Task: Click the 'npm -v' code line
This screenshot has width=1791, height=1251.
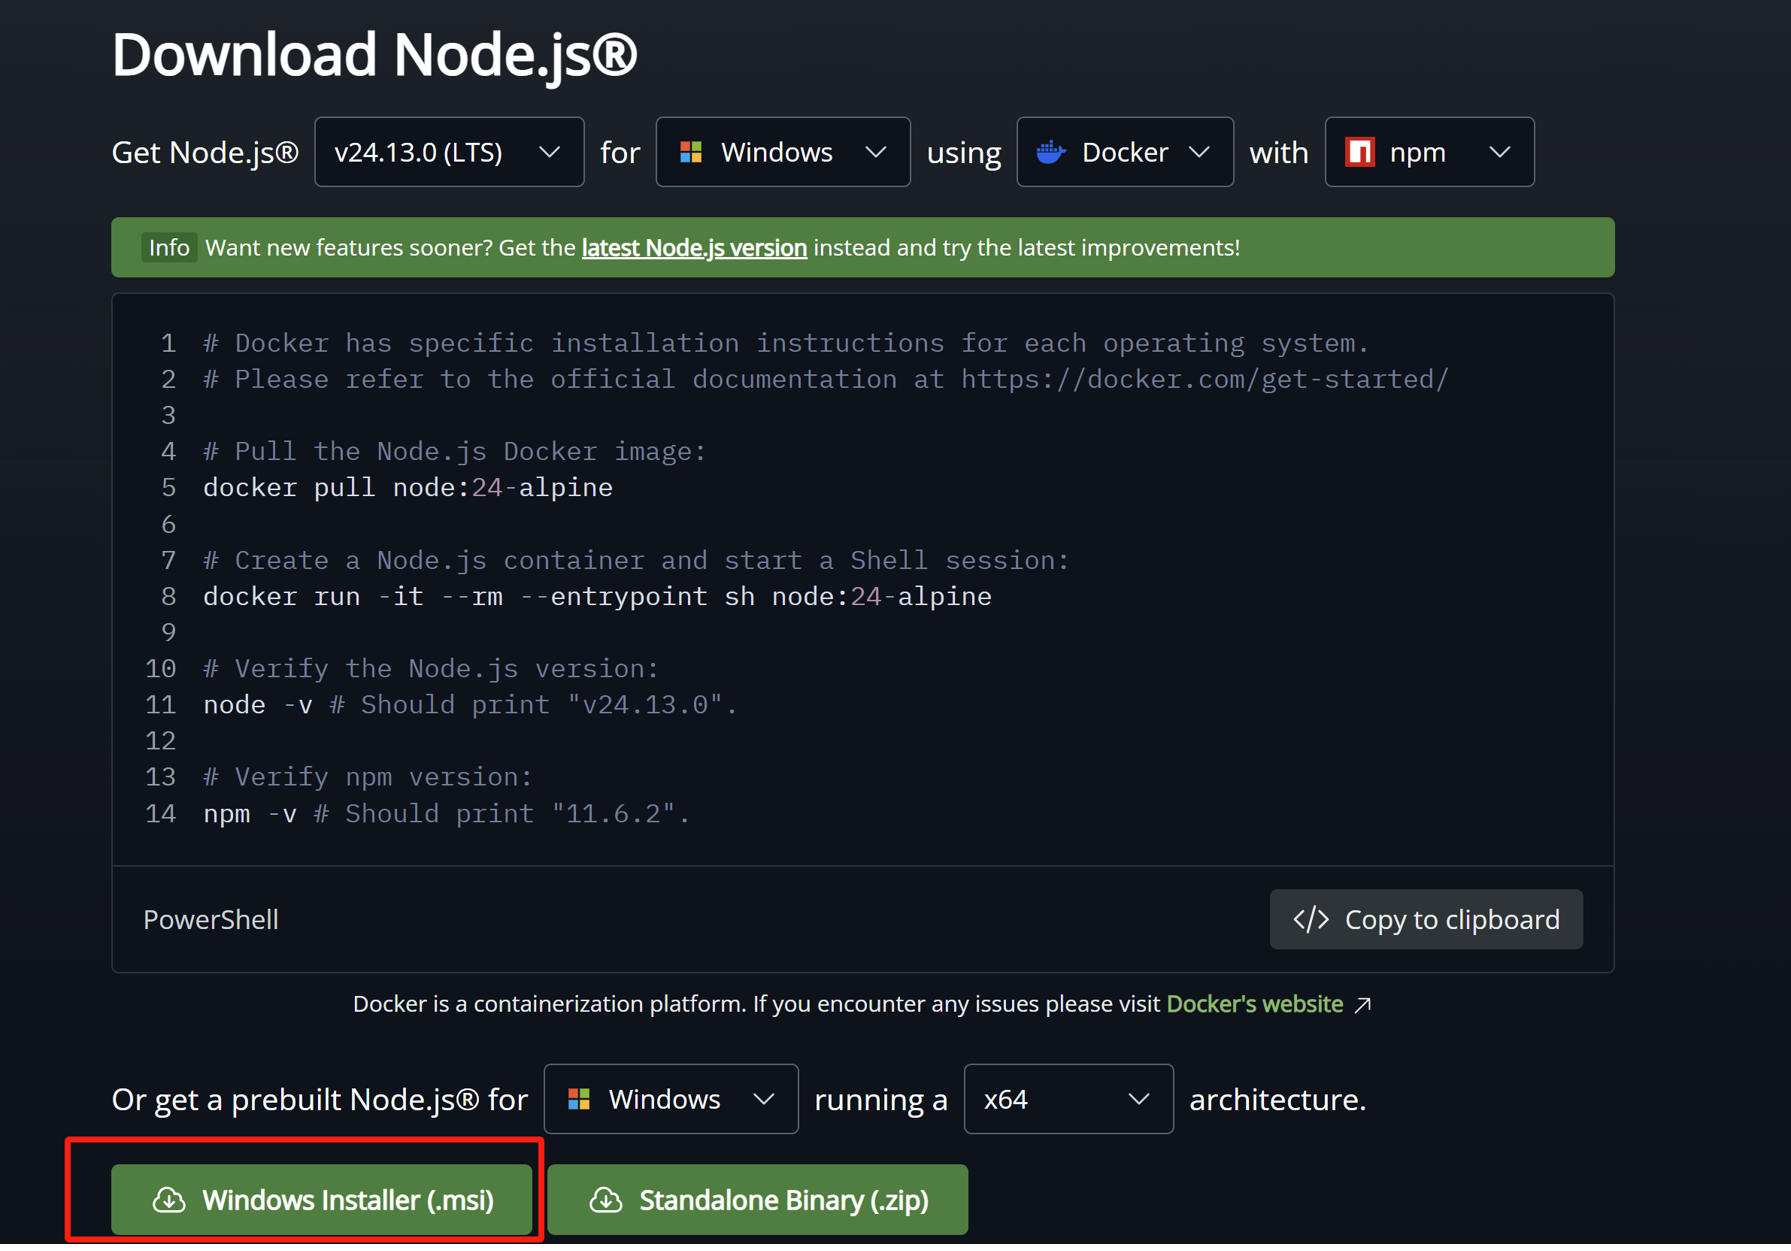Action: 446,813
